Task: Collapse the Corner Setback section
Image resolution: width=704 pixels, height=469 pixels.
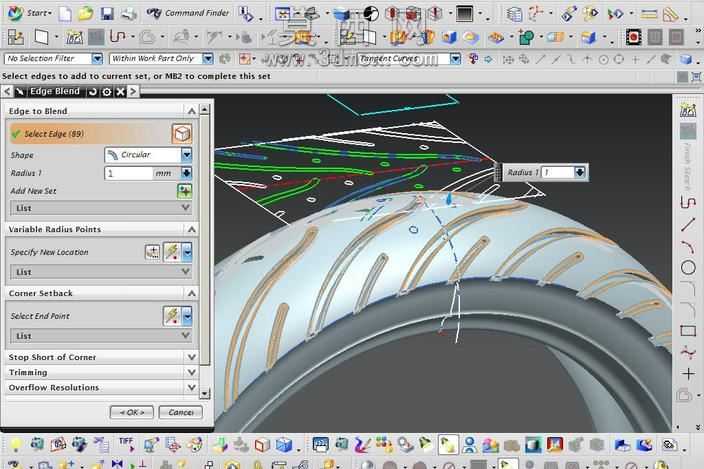Action: pos(192,293)
